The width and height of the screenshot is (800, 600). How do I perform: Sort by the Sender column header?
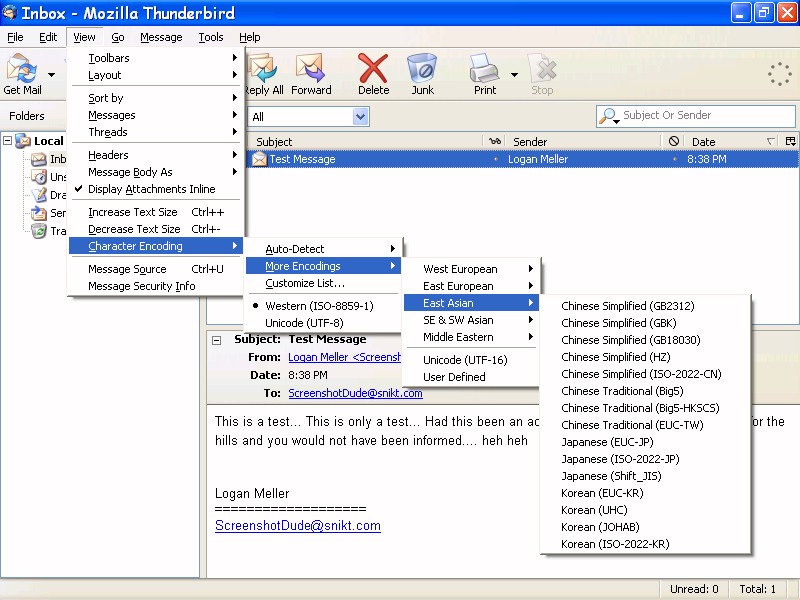[x=584, y=141]
